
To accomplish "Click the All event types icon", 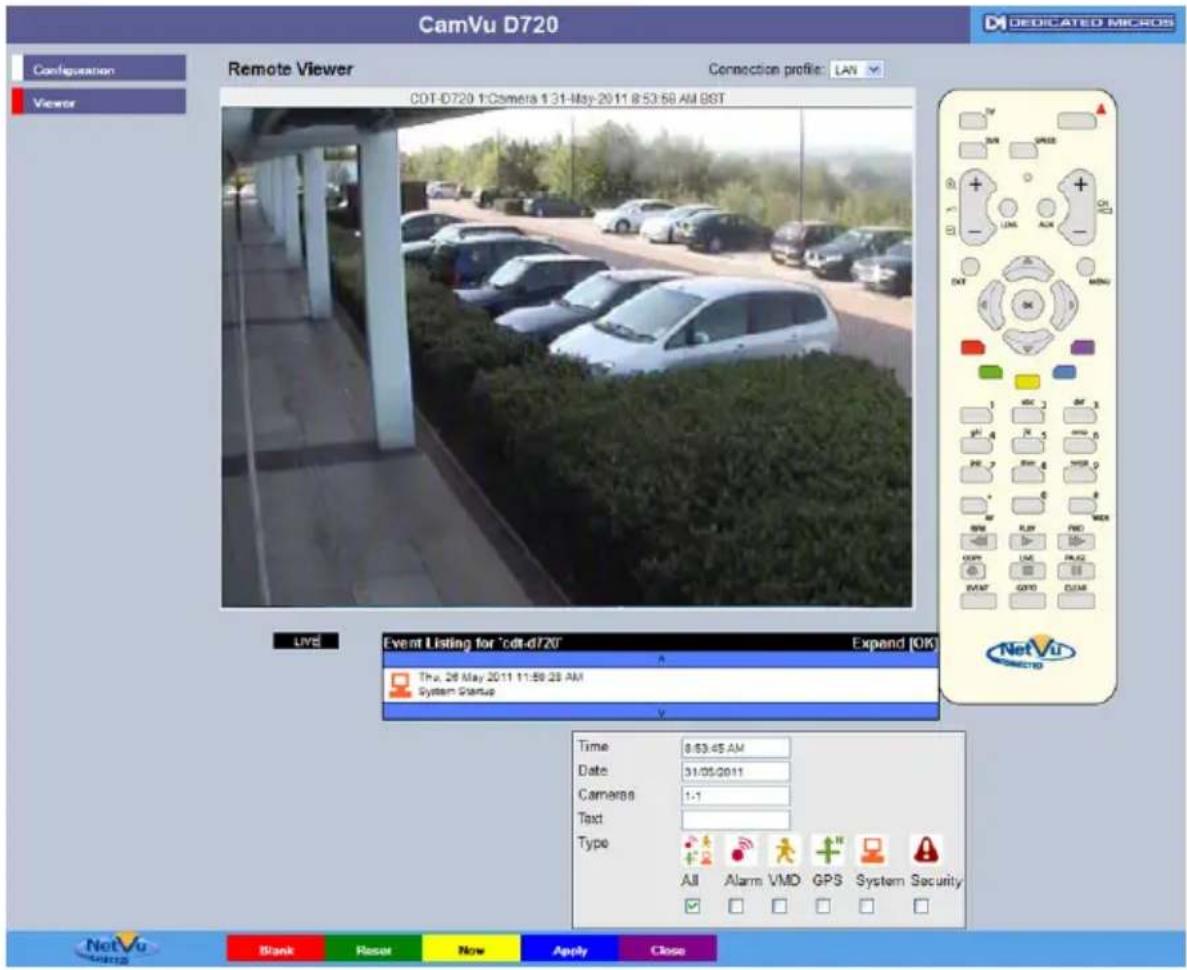I will tap(698, 850).
